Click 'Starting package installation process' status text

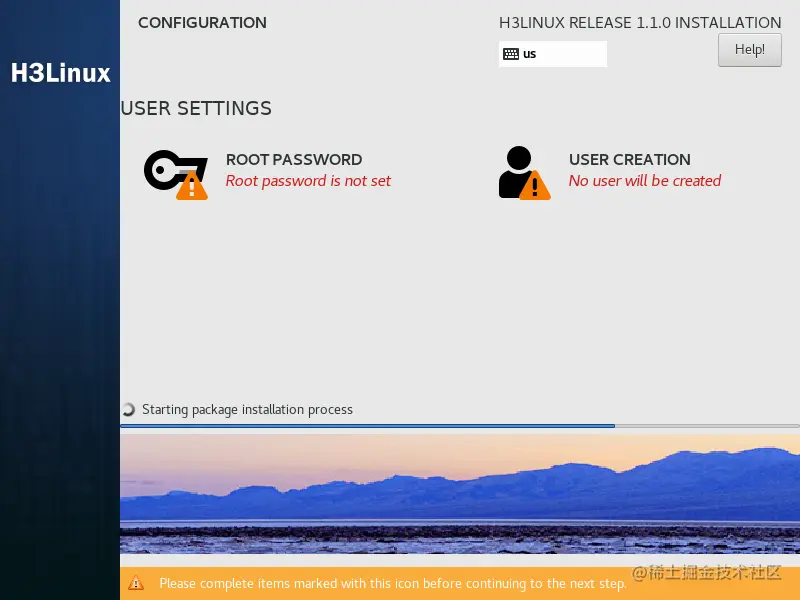coord(247,410)
